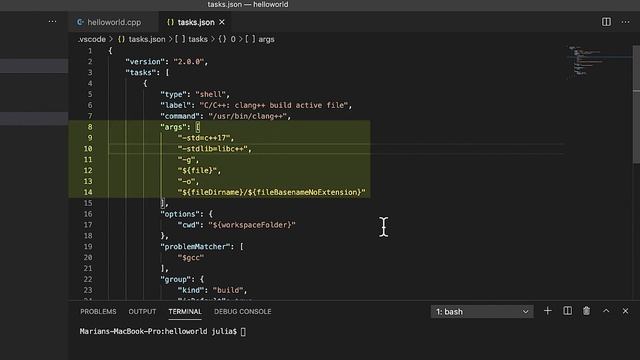Click line number 8 in gutter
This screenshot has width=640, height=360.
tap(90, 127)
